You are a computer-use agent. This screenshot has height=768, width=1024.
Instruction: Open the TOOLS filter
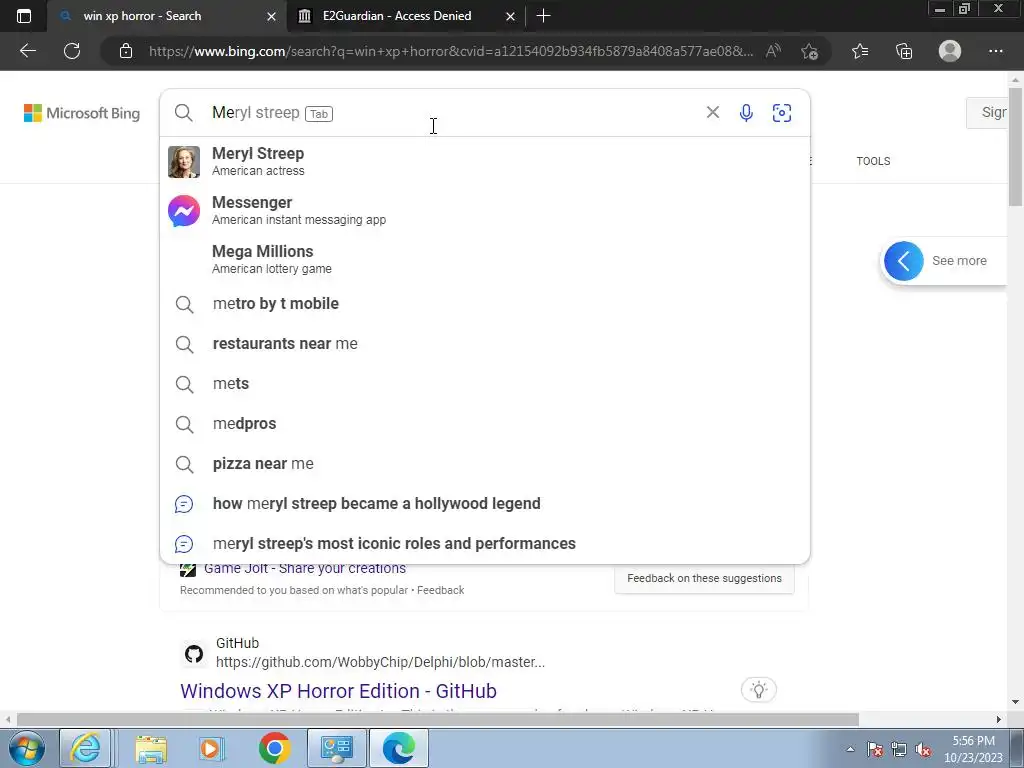pos(873,161)
